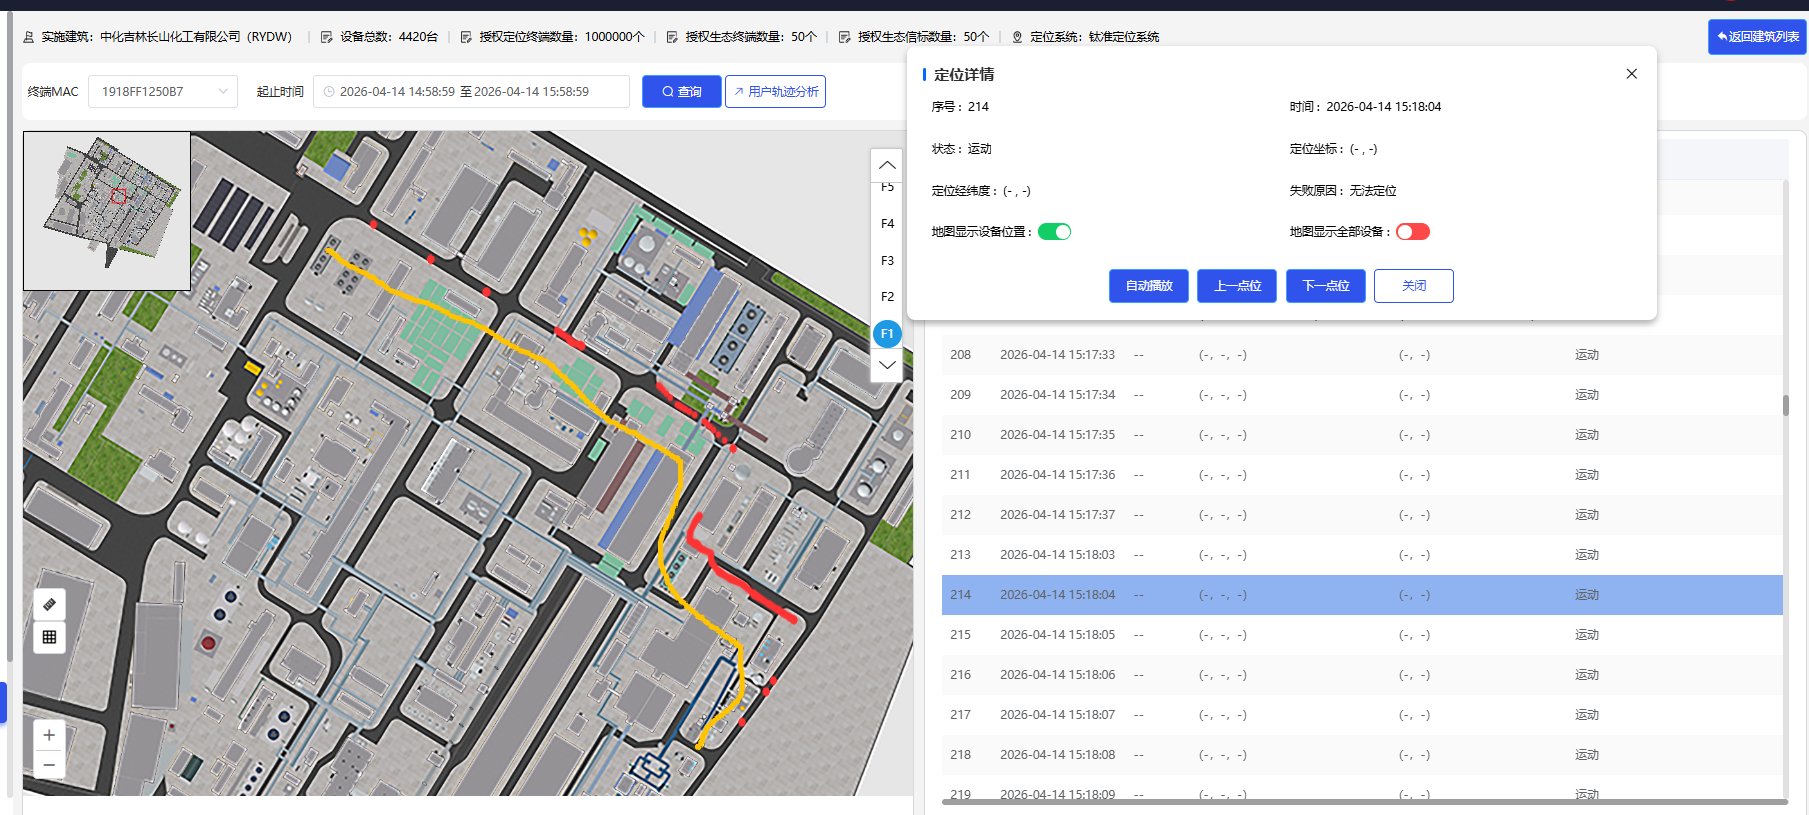Open 用户轨迹分析 link
1809x815 pixels.
pos(775,92)
